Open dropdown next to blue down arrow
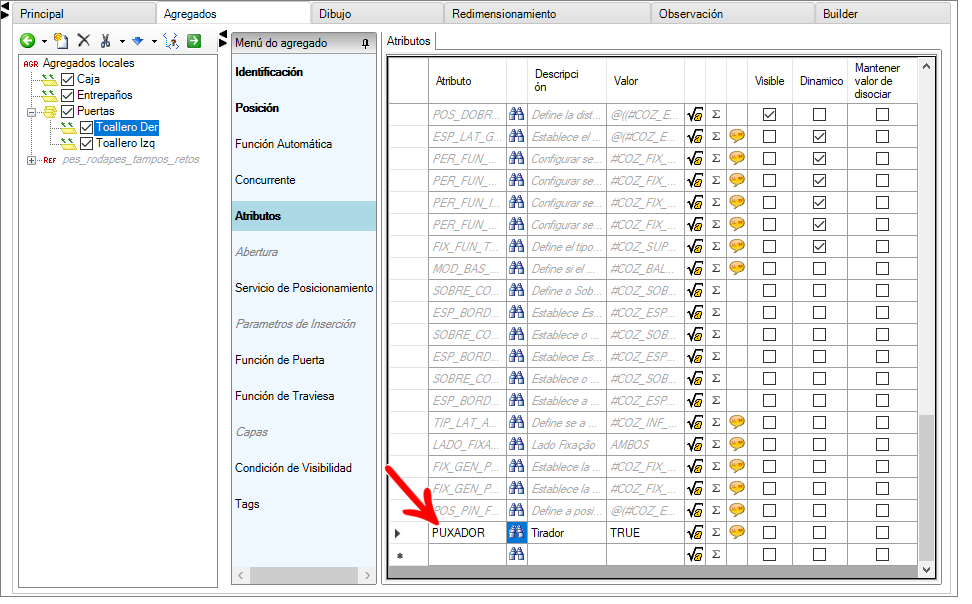Image resolution: width=972 pixels, height=604 pixels. tap(154, 42)
